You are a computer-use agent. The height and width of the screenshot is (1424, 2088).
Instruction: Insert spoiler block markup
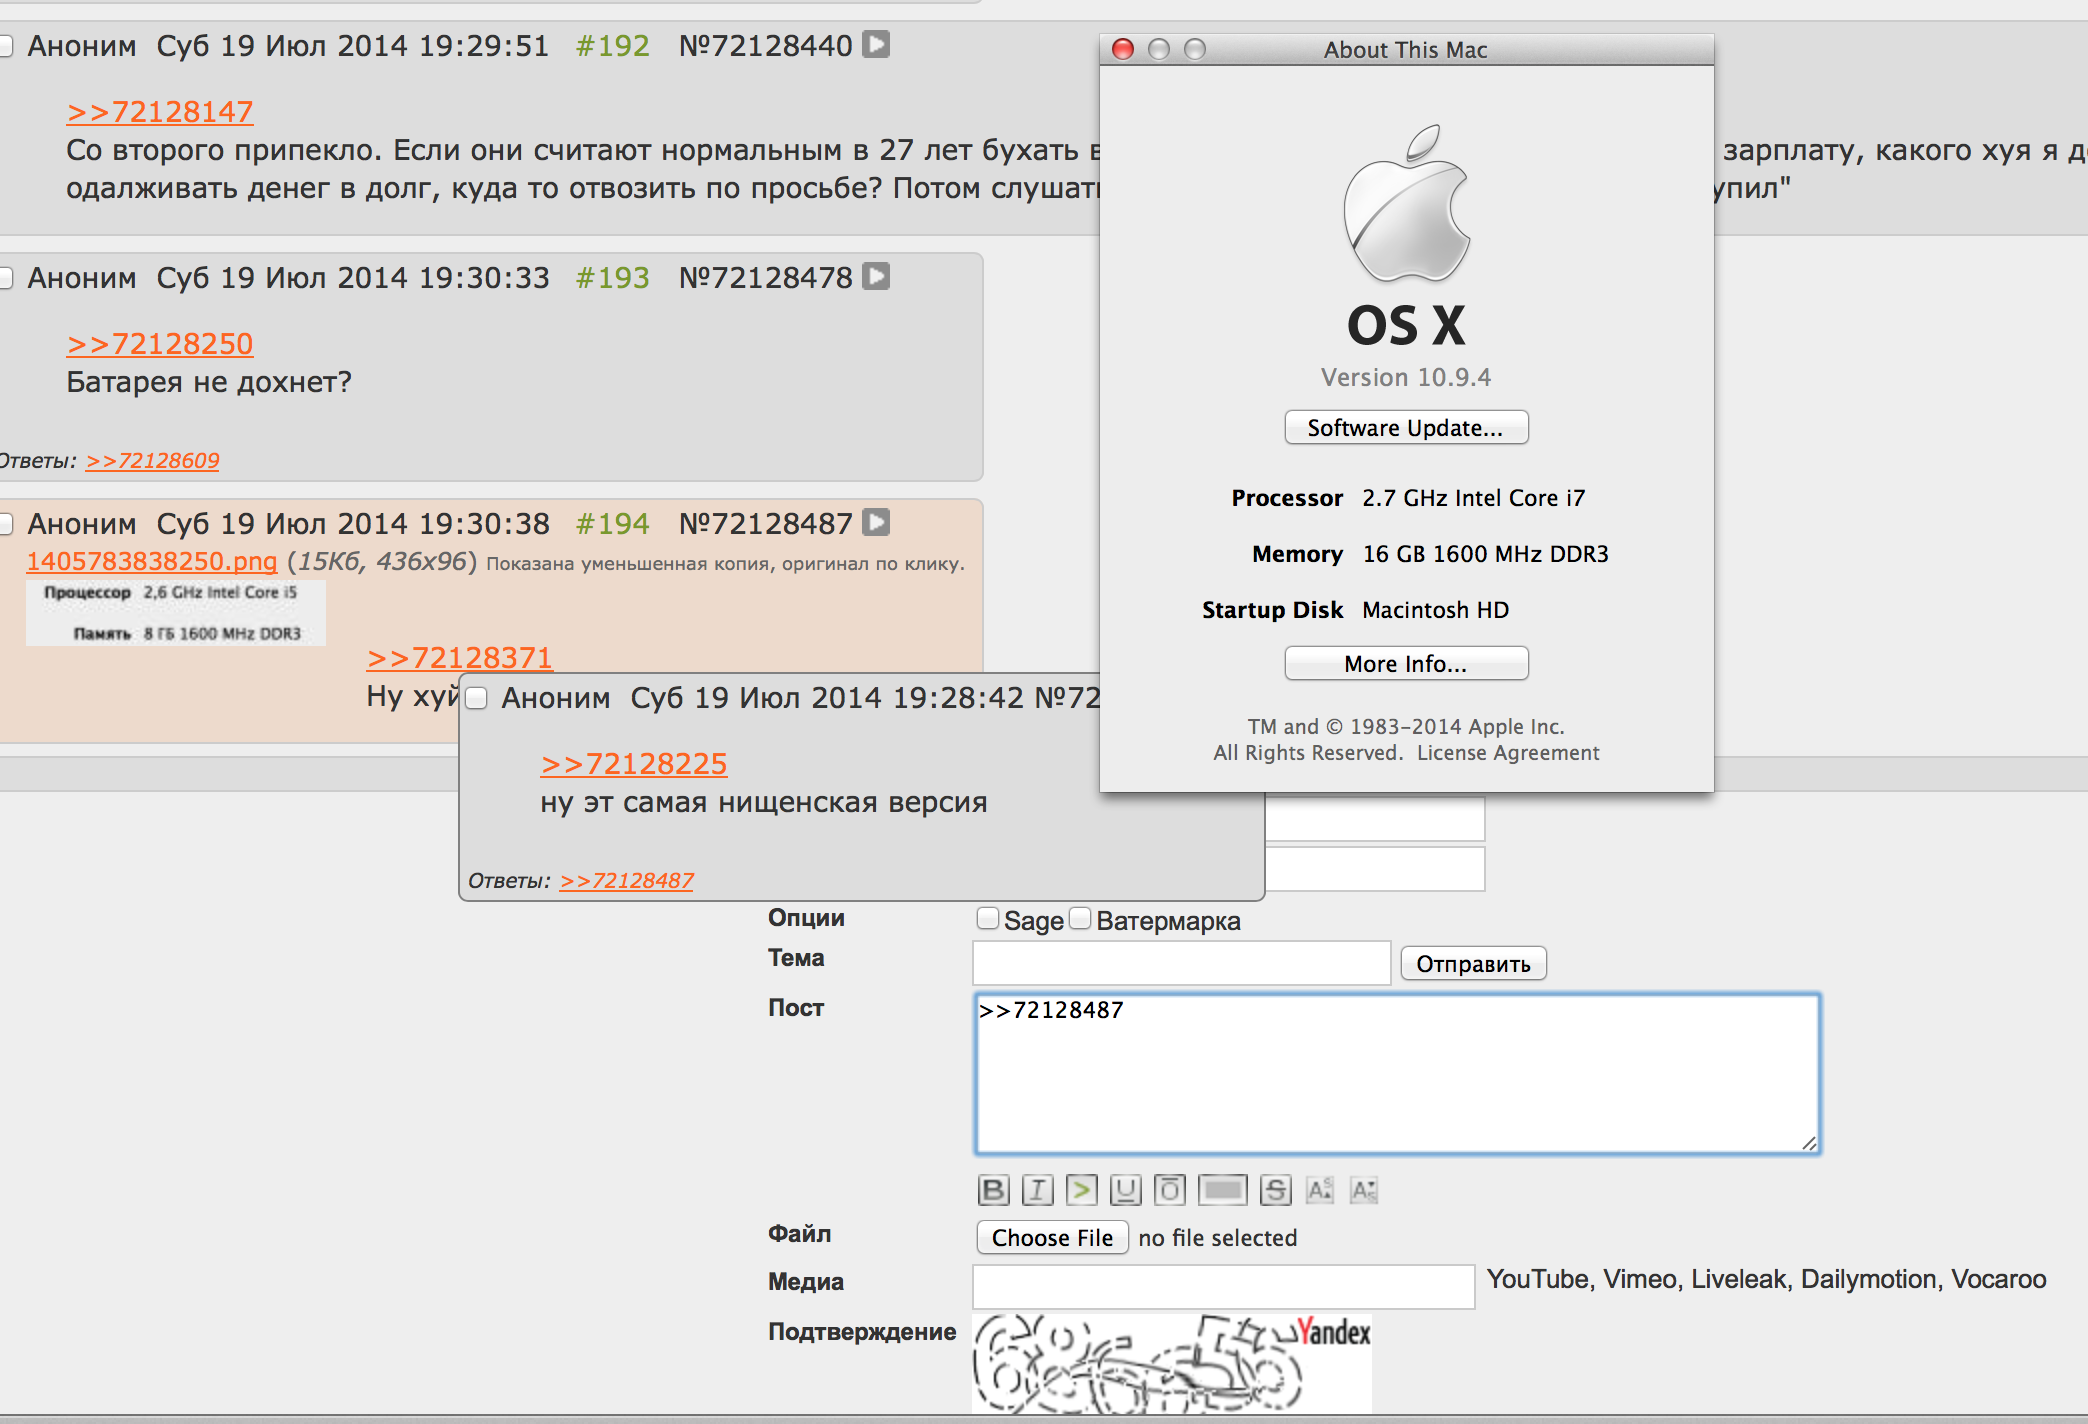[1222, 1190]
